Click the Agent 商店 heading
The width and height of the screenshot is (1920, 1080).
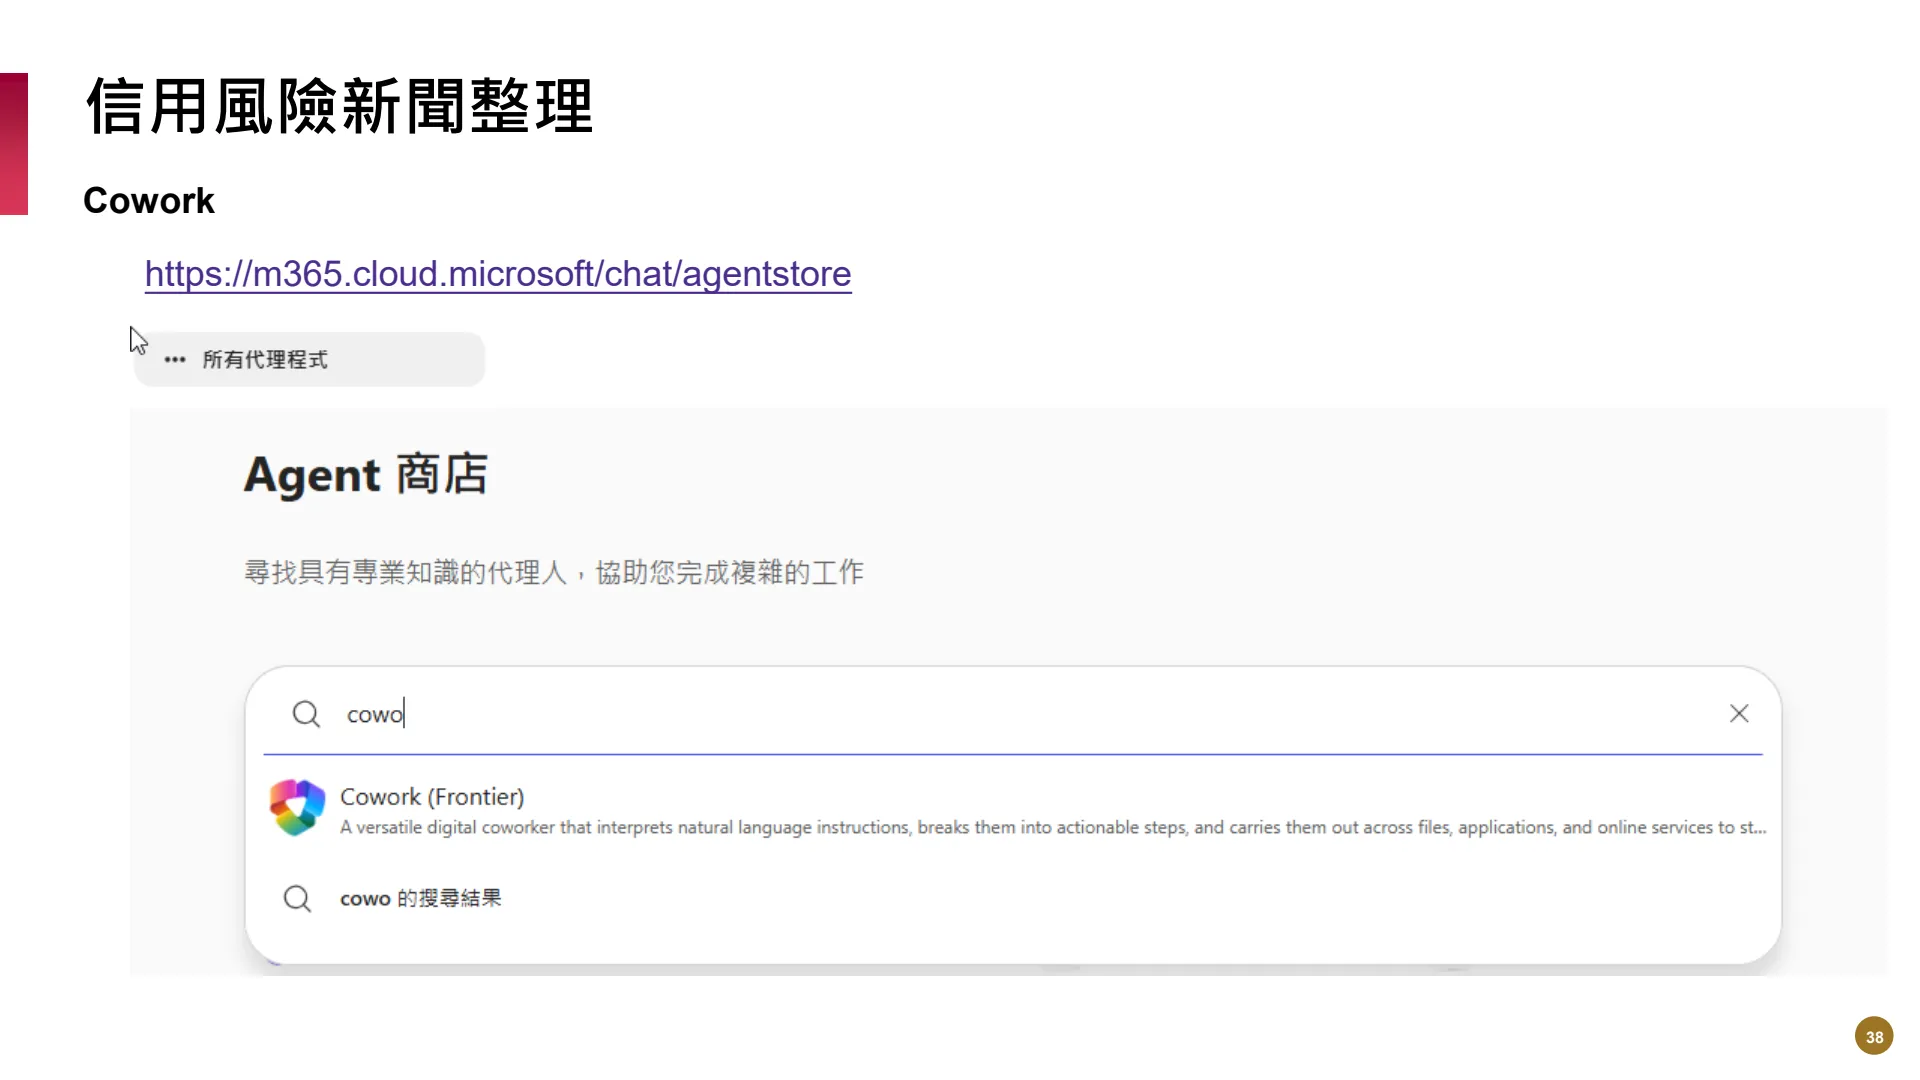[366, 475]
